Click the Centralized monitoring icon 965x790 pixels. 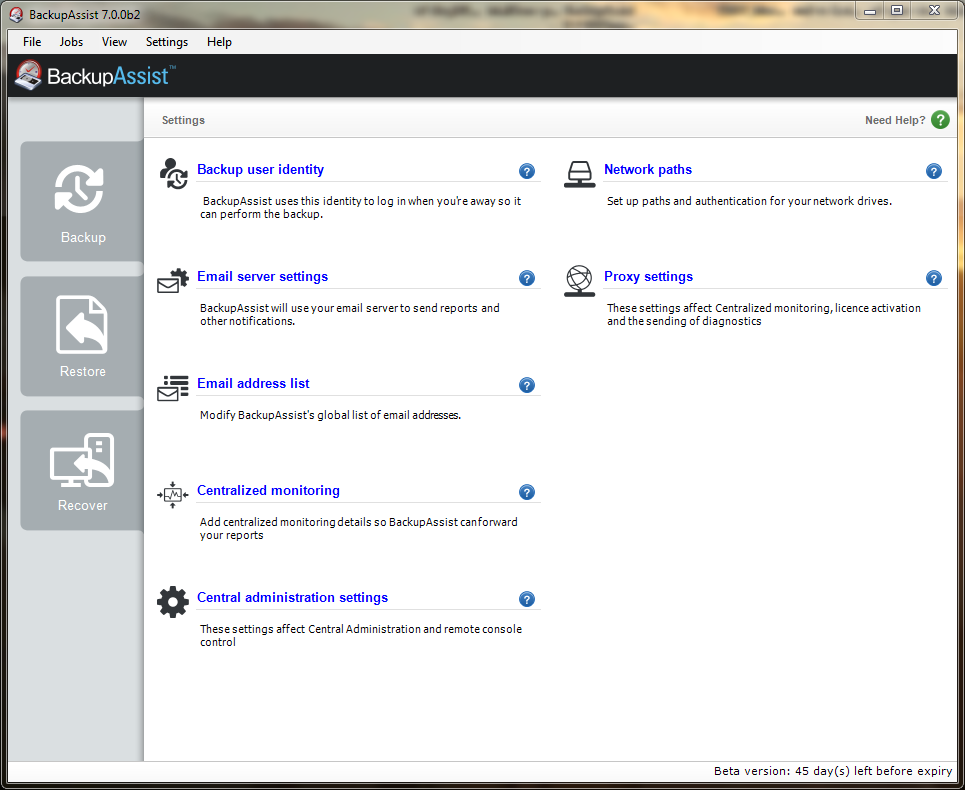click(173, 495)
